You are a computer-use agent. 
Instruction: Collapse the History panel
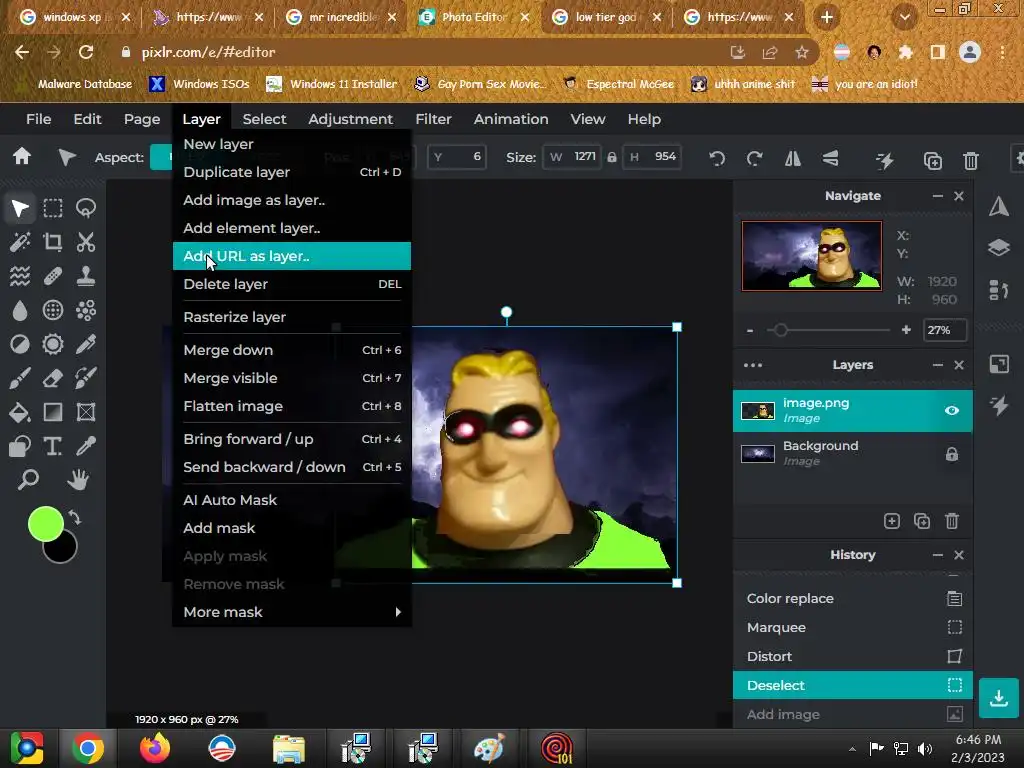click(938, 554)
